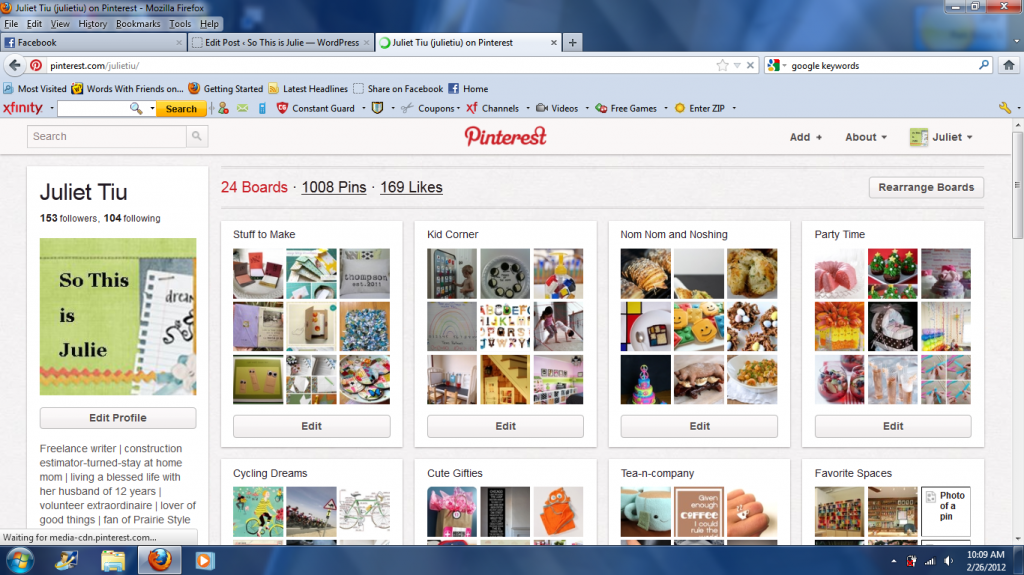1024x575 pixels.
Task: Open a new tab with the plus button
Action: (x=573, y=42)
